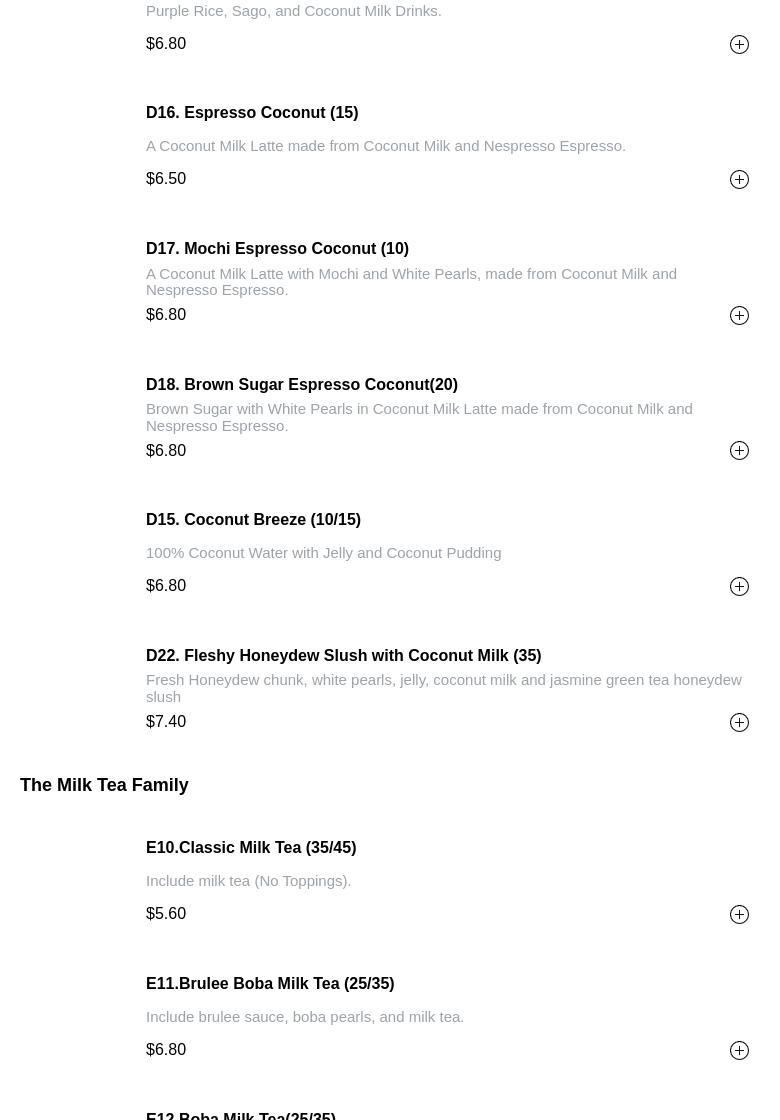Screen dimensions: 780x1120
Task: Add D16 Espresso Coconut to cart
Action: (x=739, y=179)
